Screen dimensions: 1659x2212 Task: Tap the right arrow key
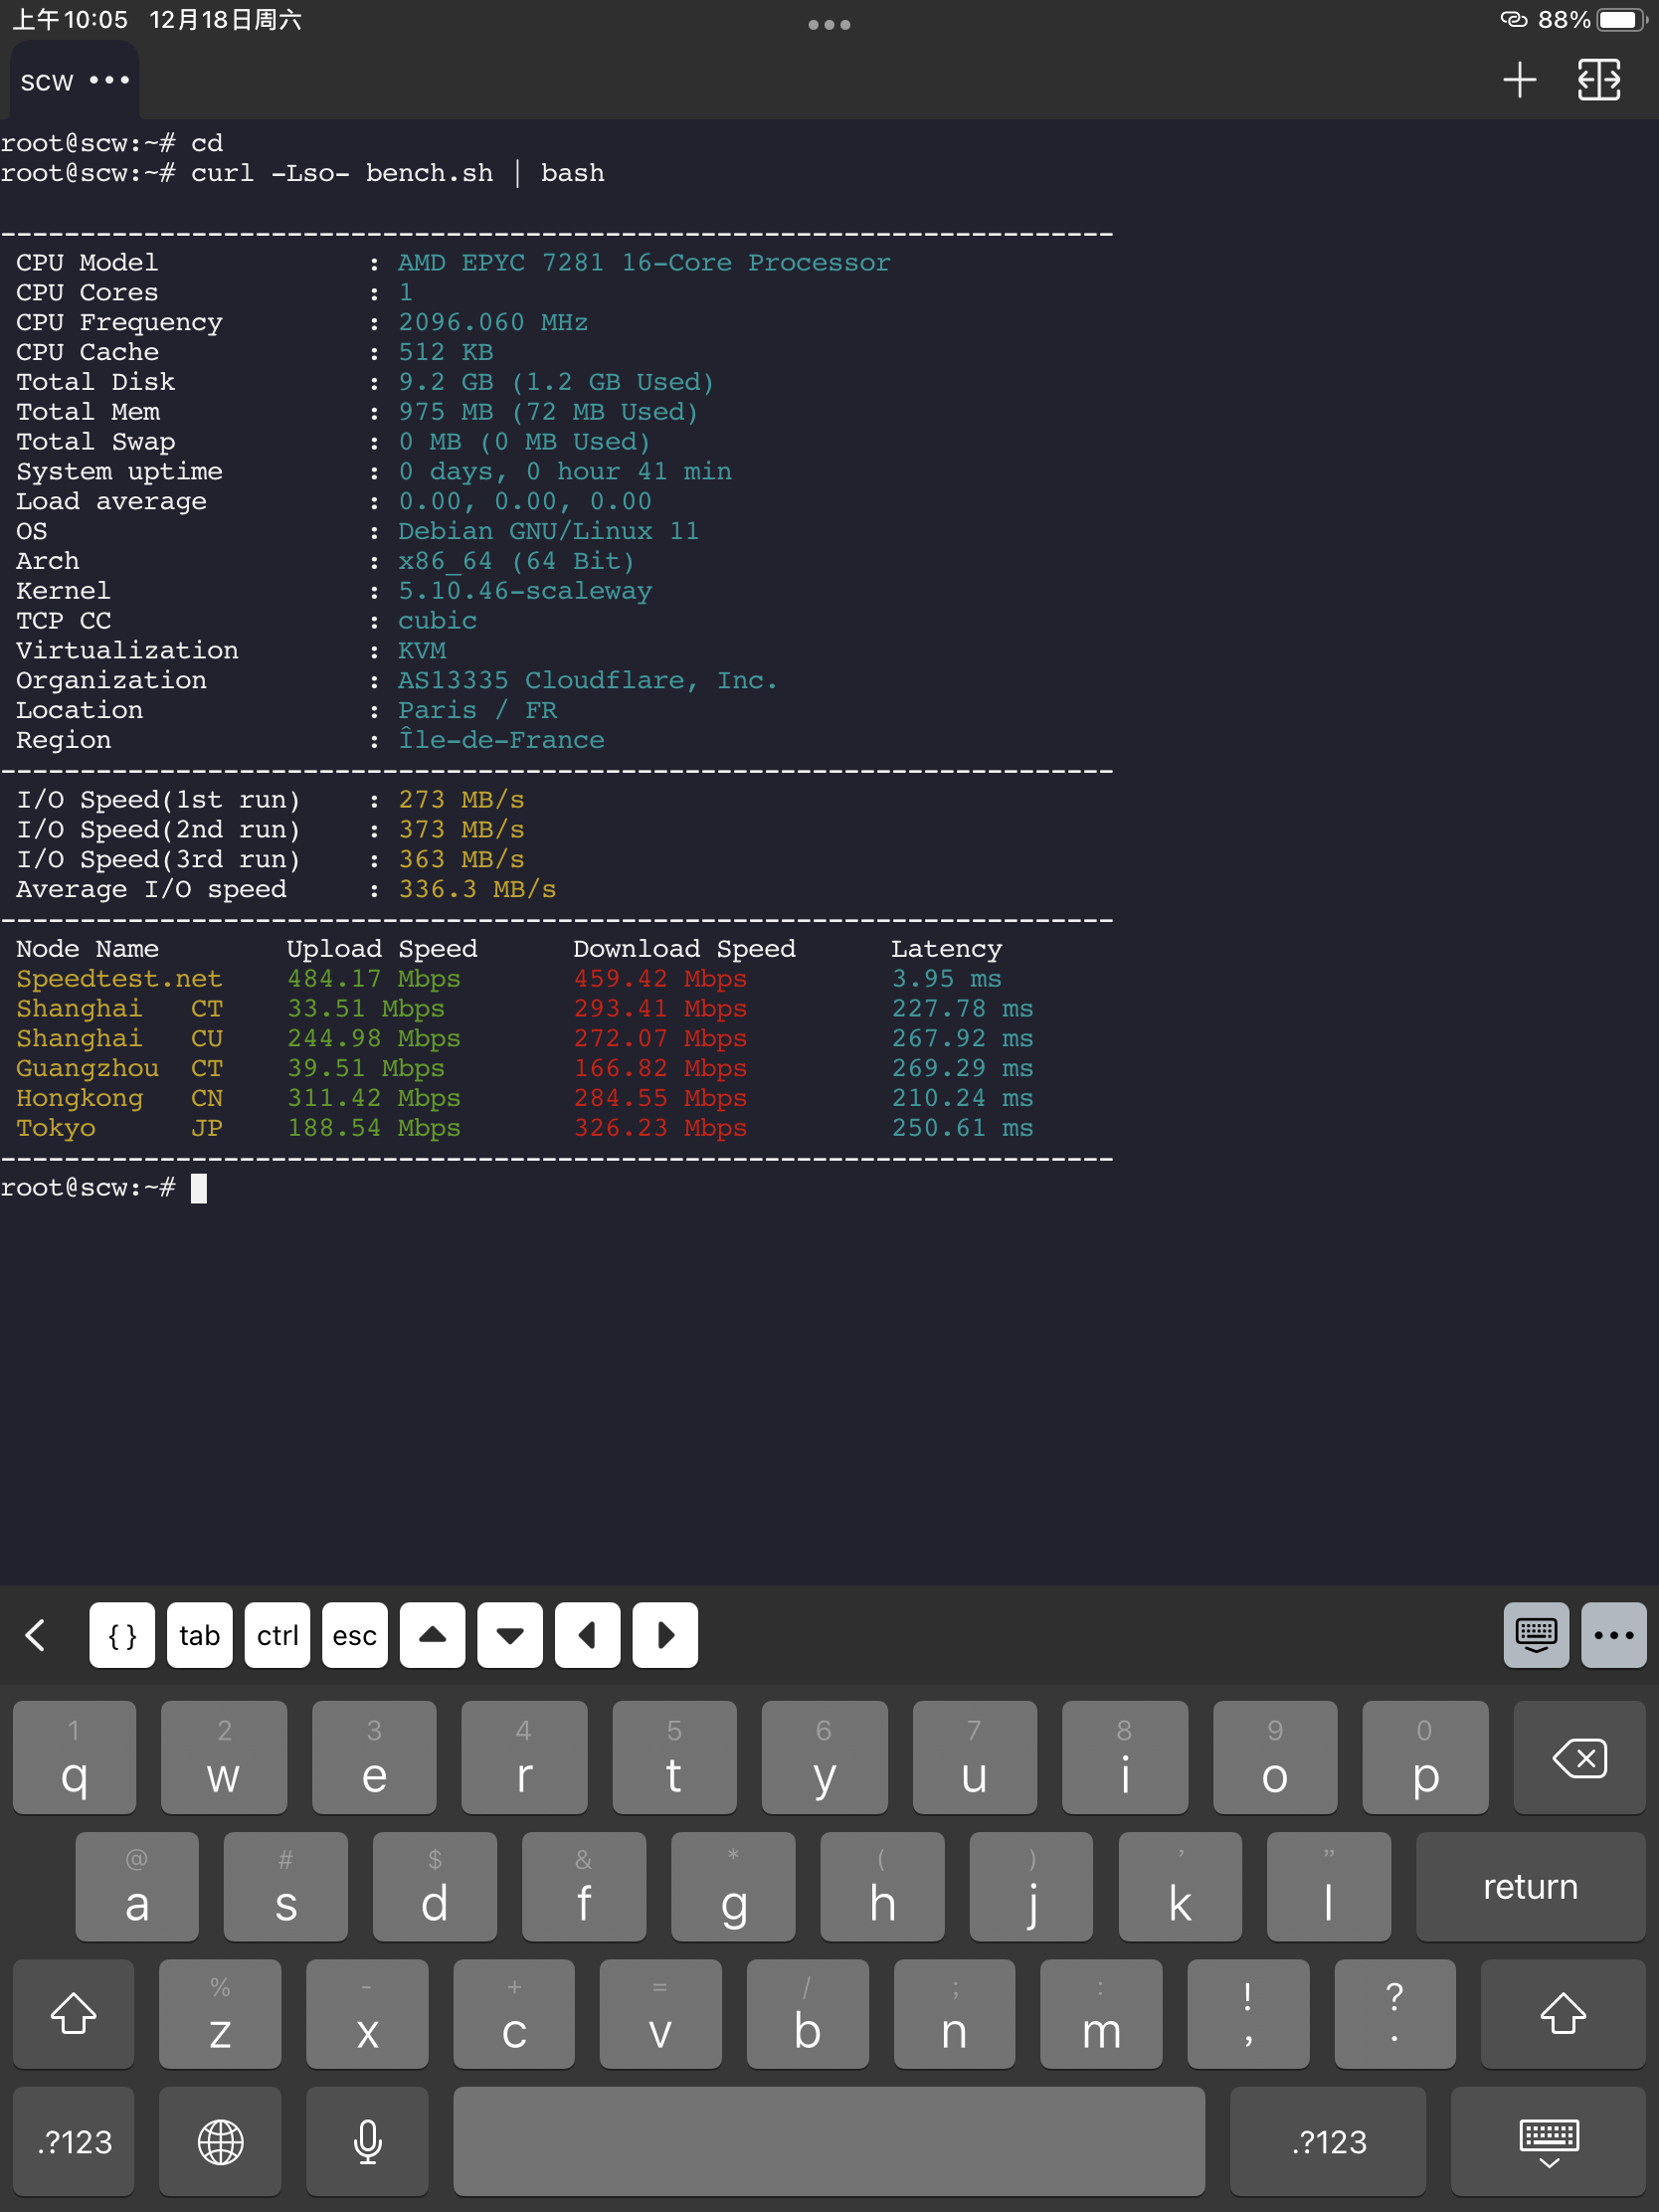pos(665,1635)
